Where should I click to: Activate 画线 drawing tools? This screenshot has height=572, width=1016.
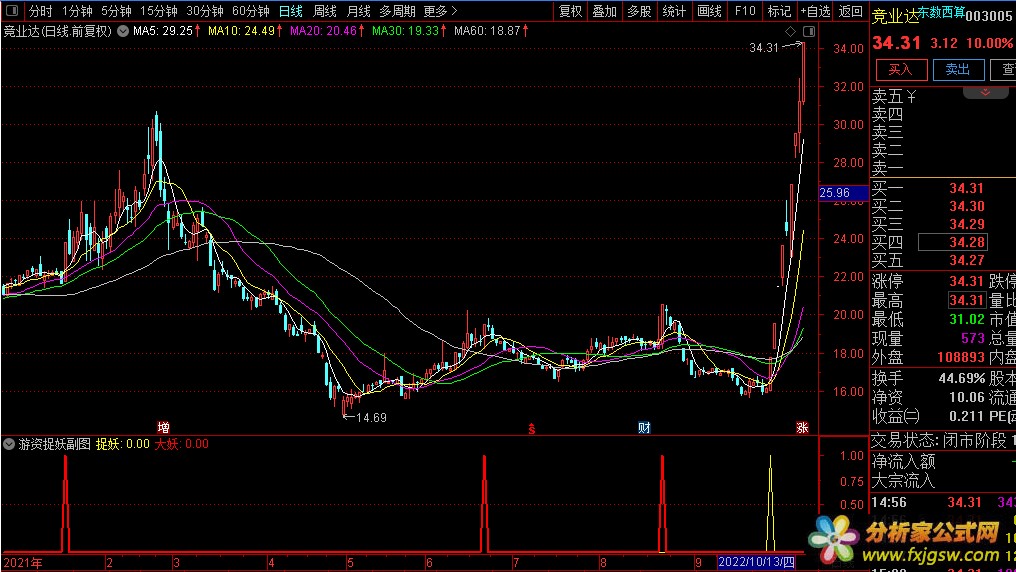(710, 11)
